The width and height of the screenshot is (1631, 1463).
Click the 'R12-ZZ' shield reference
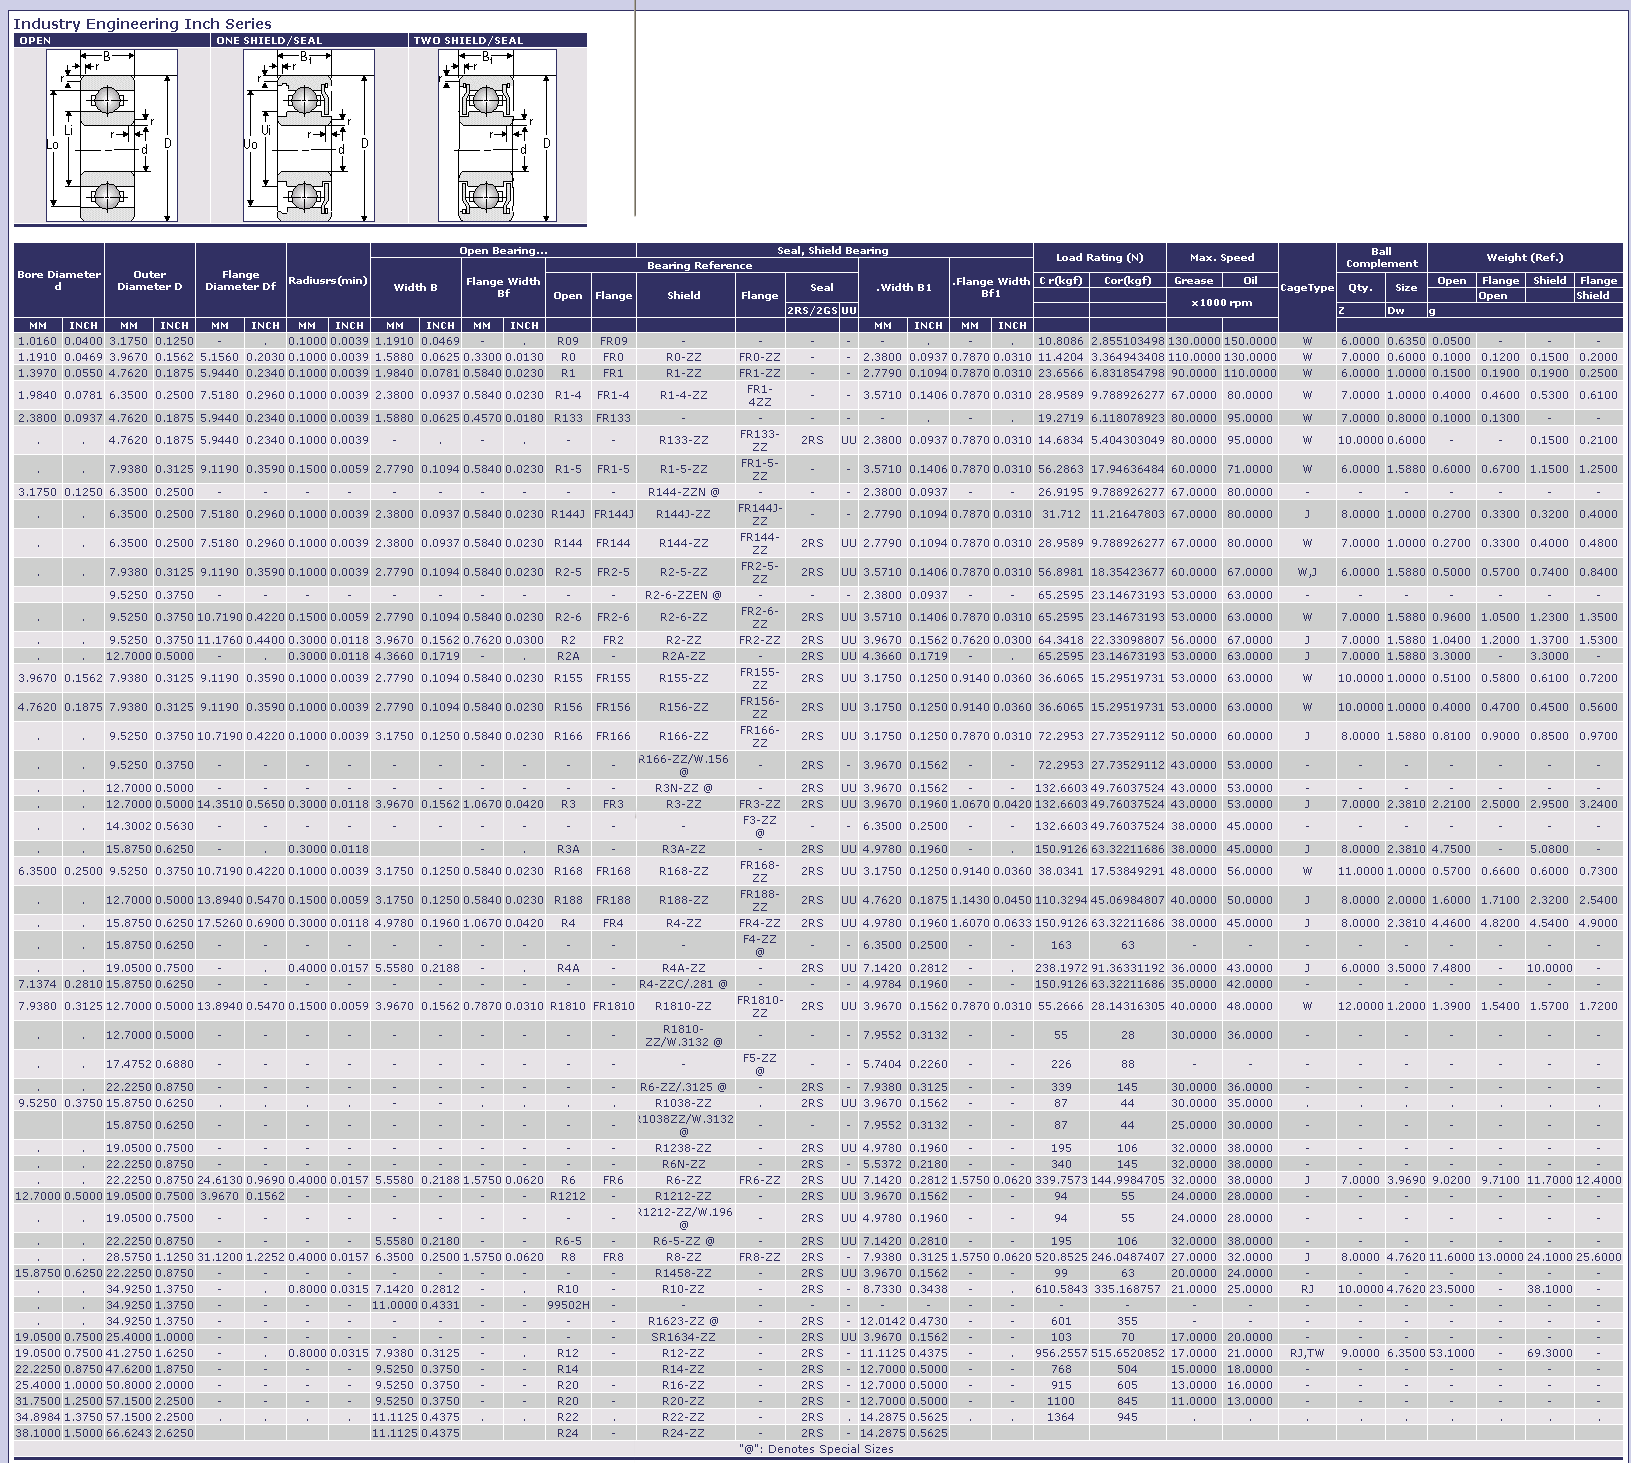coord(684,1353)
